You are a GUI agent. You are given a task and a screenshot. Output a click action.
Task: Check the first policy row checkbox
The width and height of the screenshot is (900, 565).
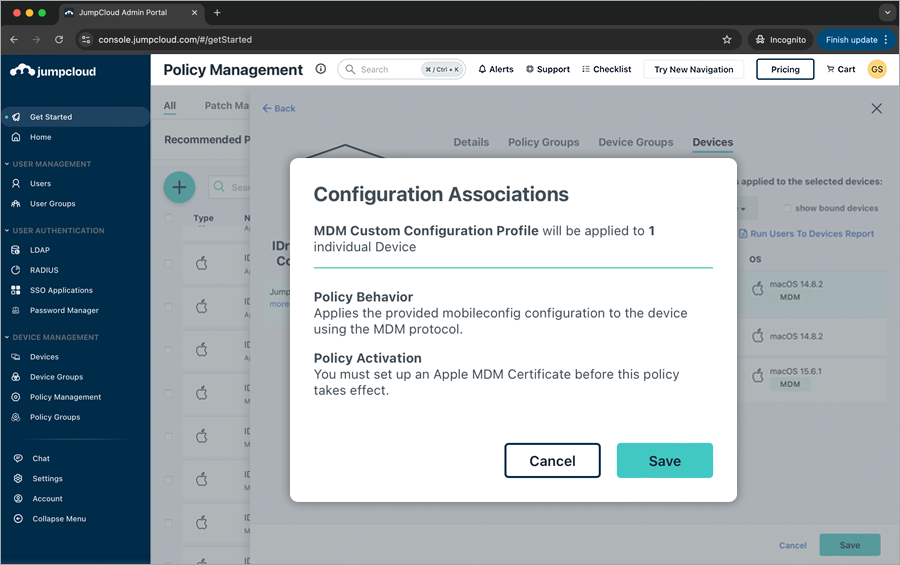[168, 264]
